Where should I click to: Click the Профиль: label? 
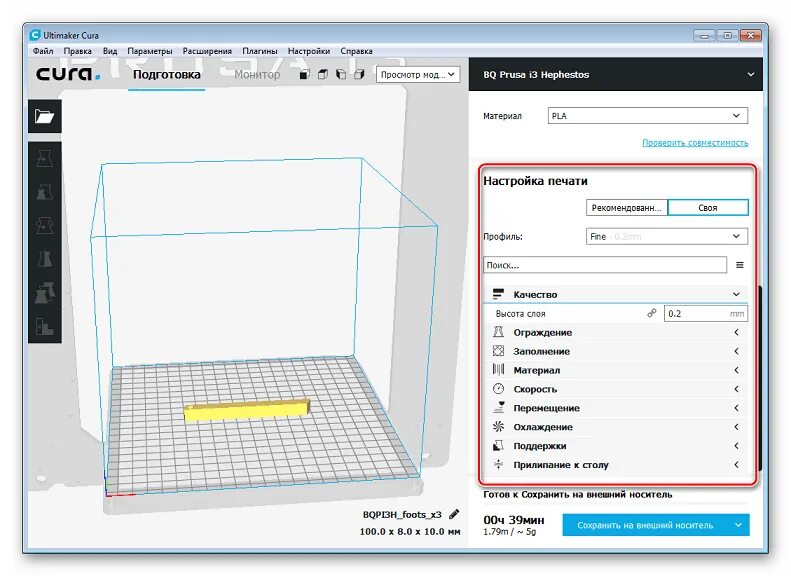click(503, 237)
